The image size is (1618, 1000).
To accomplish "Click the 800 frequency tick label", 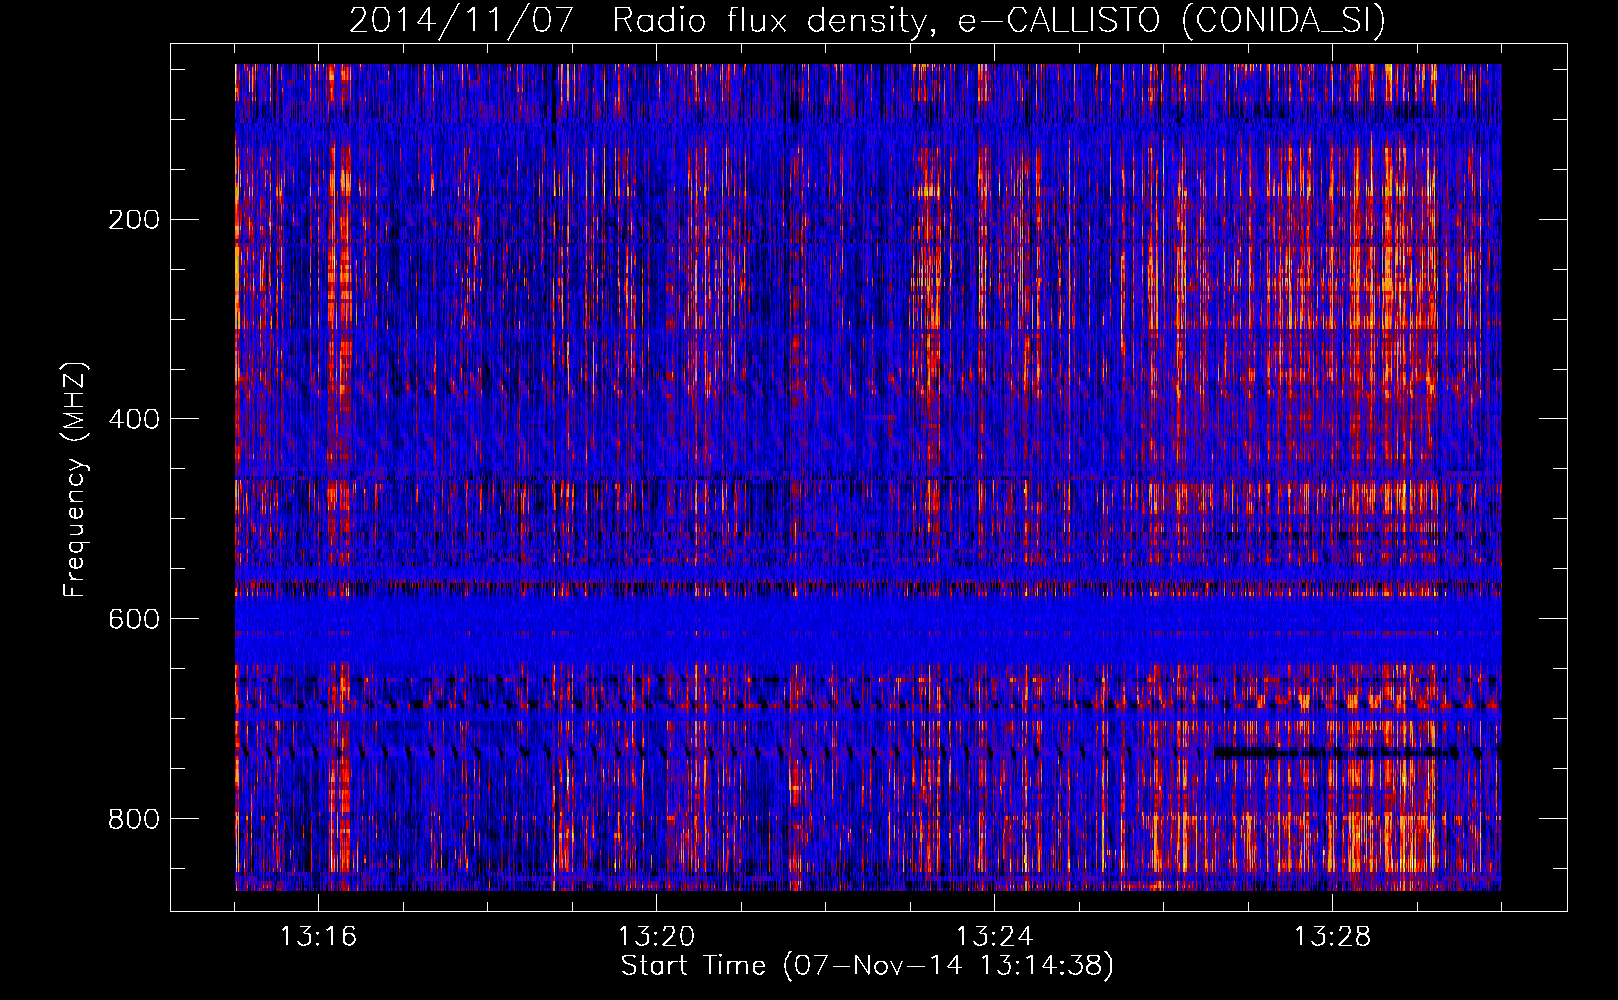I will (134, 819).
